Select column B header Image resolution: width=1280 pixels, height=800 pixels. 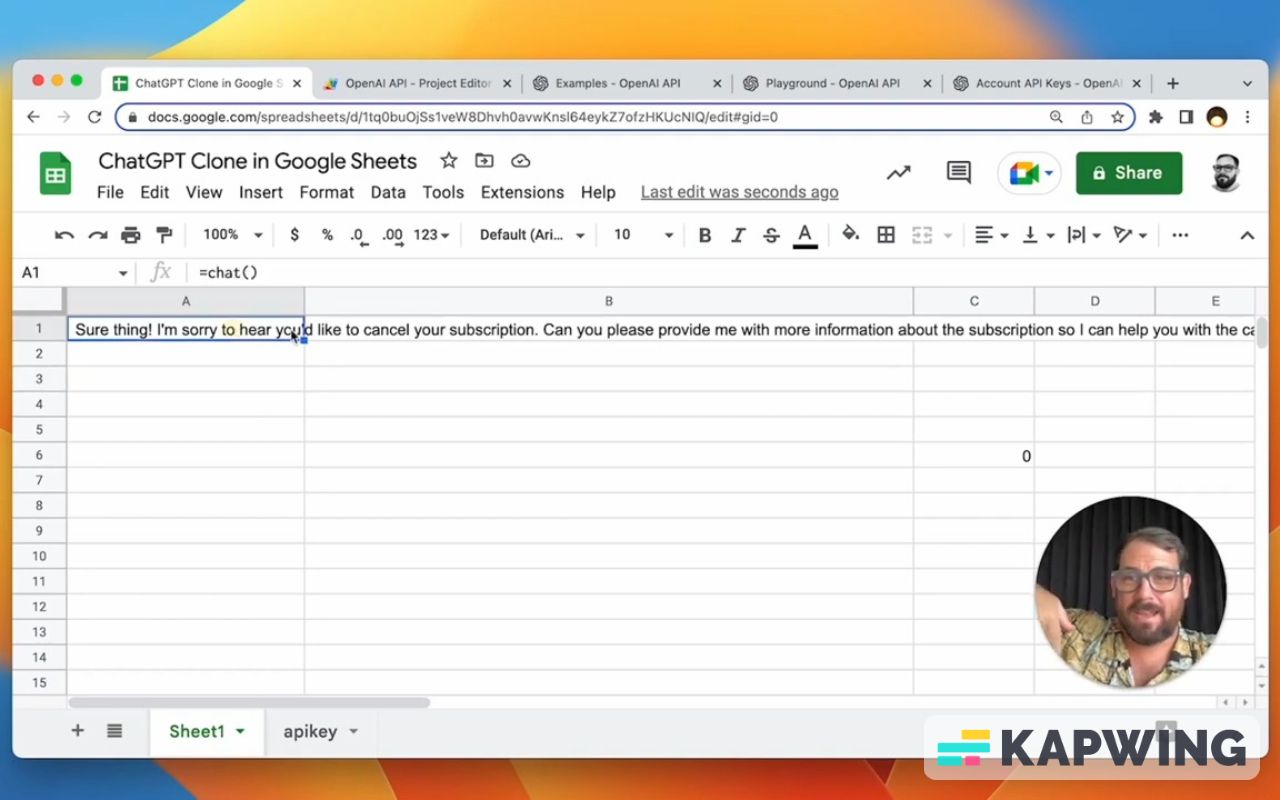click(608, 301)
